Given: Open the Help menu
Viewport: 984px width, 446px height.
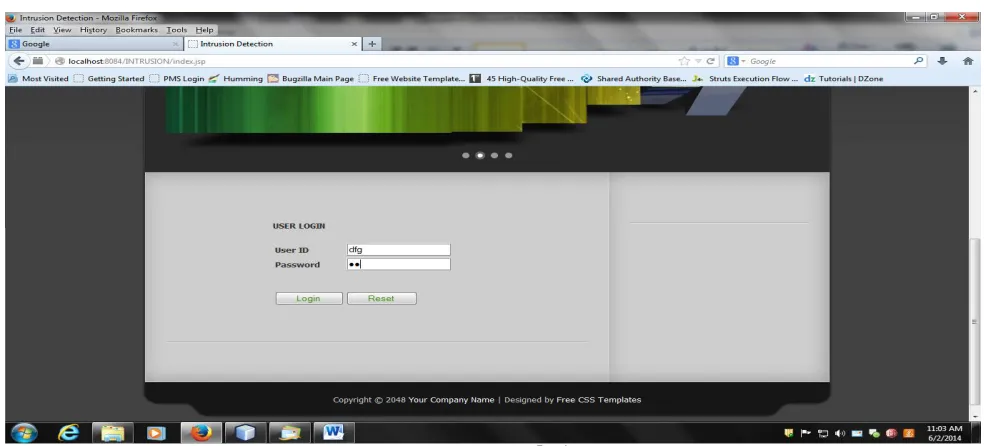Looking at the screenshot, I should 204,29.
